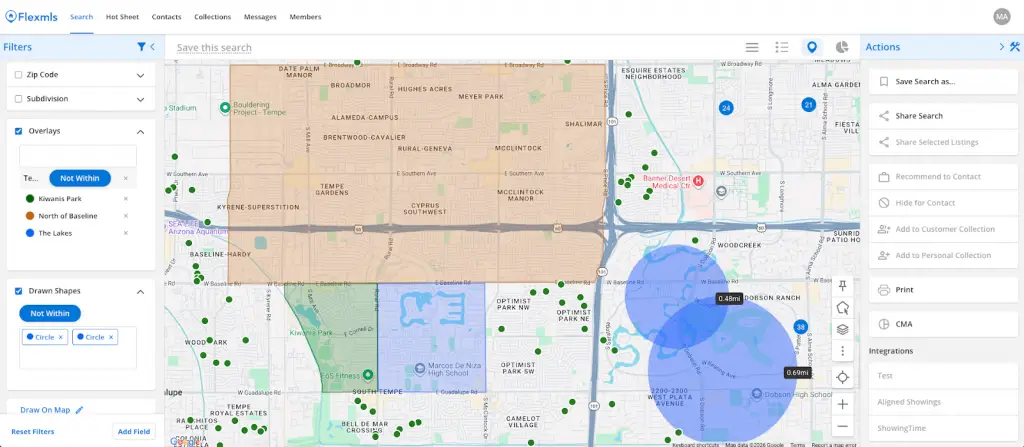Click the cluster marker labeled 21
The height and width of the screenshot is (447, 1024).
(809, 105)
